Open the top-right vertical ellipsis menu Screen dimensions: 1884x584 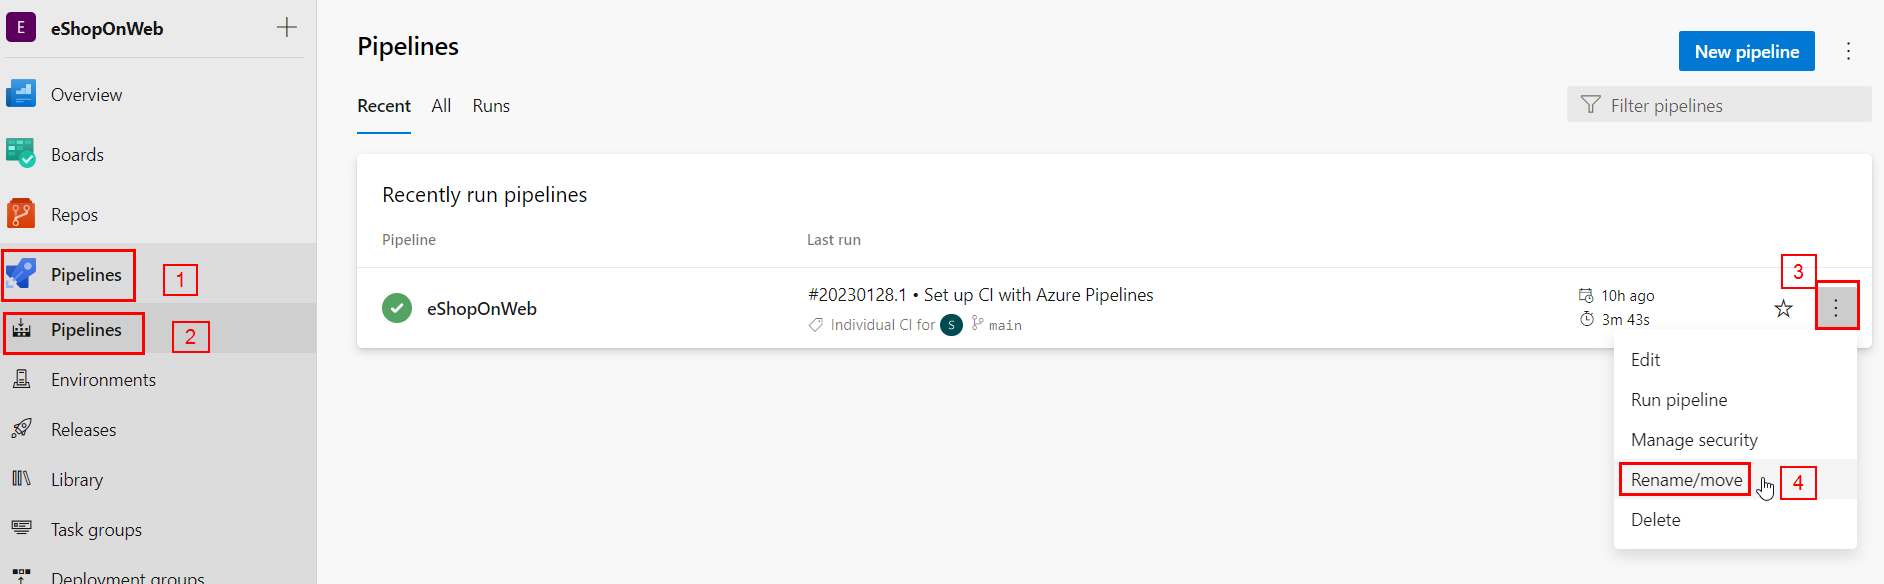[x=1848, y=51]
